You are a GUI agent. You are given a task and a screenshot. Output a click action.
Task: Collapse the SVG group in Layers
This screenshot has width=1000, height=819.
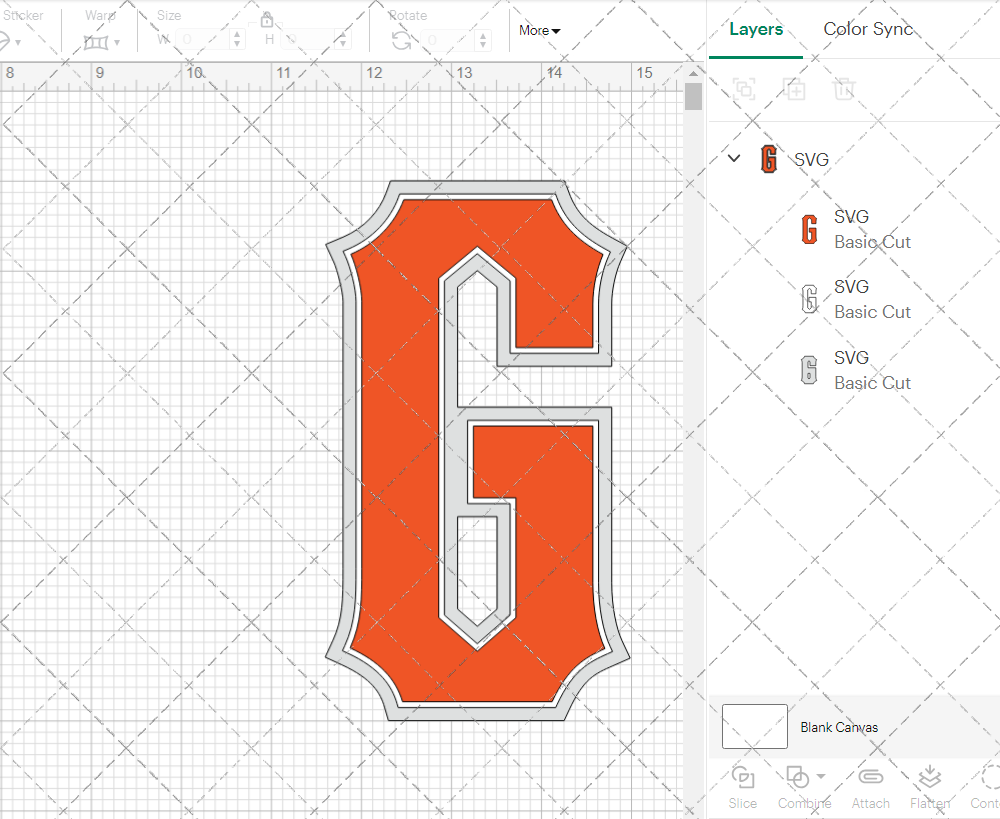pos(734,158)
